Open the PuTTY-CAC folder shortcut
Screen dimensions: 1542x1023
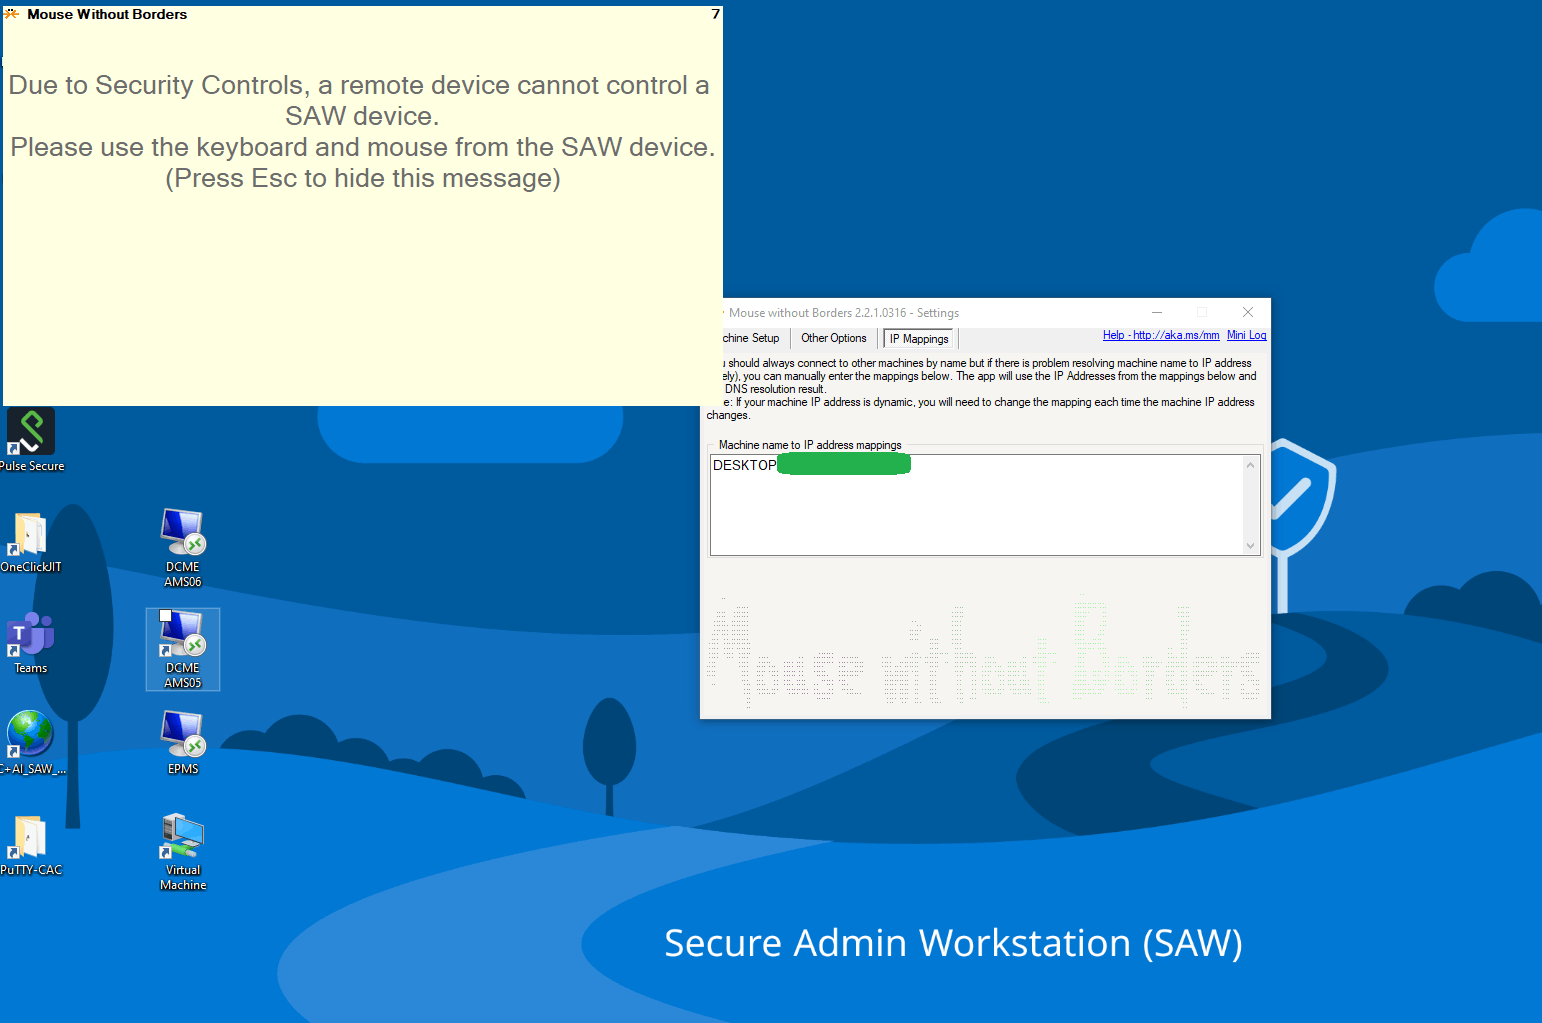31,845
